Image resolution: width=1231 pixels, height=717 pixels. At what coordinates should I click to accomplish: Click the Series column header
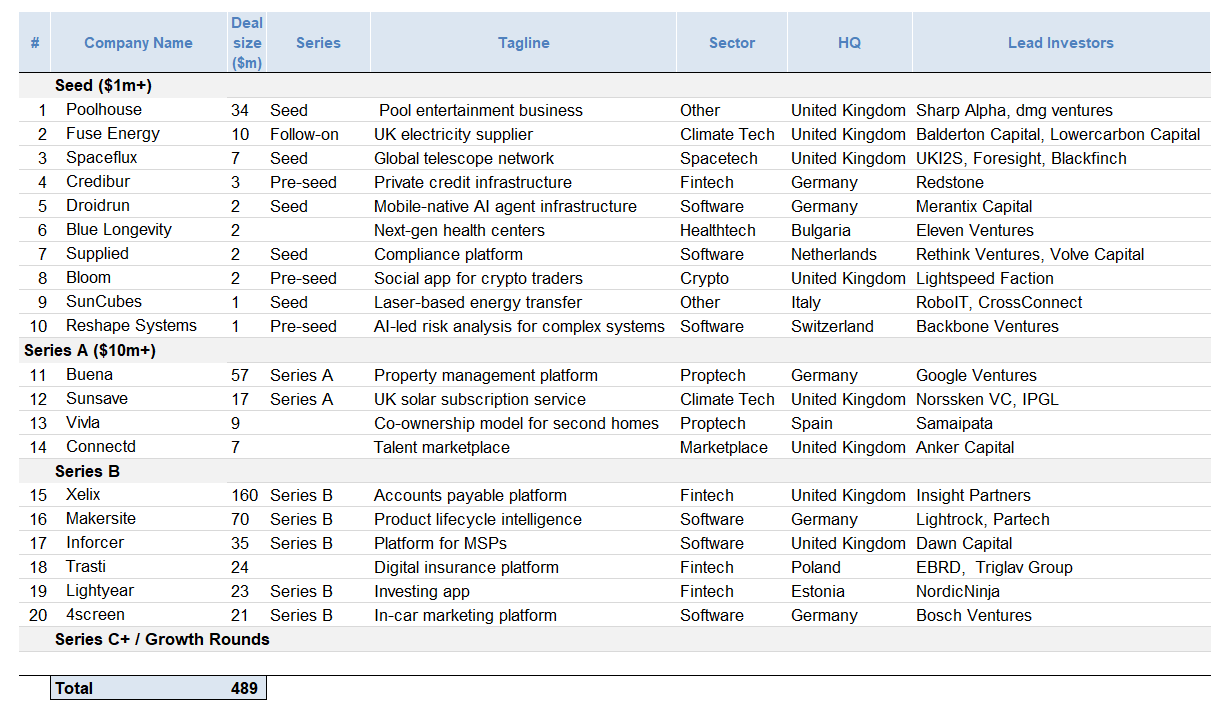pos(318,43)
